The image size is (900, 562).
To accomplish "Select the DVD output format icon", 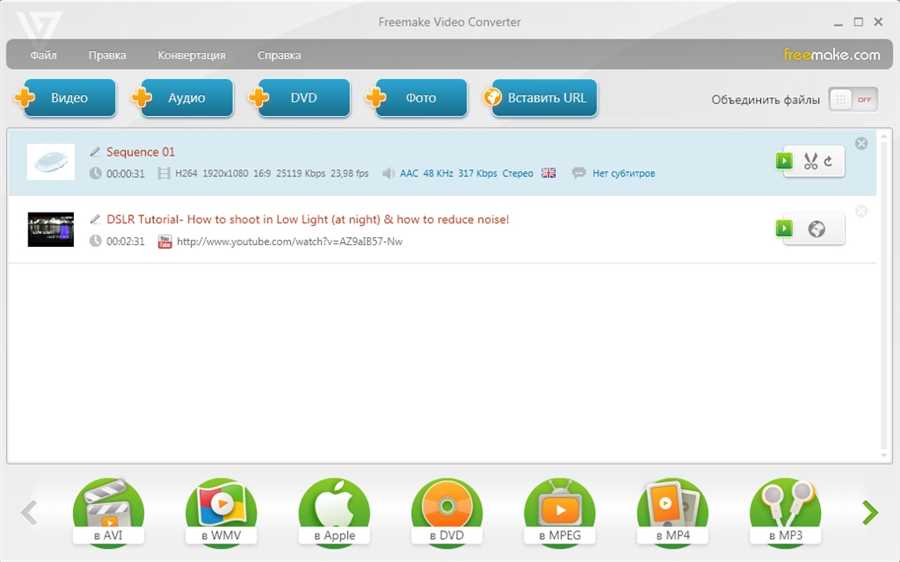I will point(447,513).
